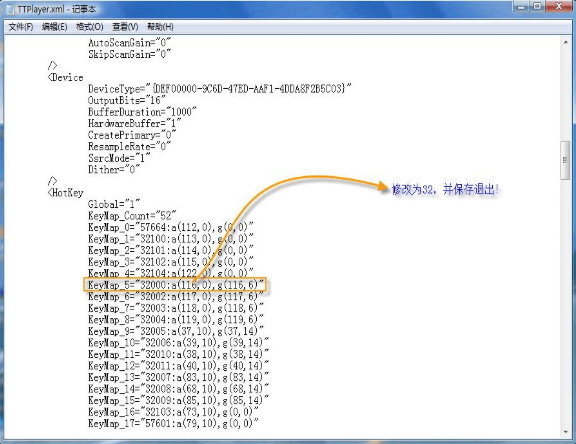Open the 文件(F) menu
Image resolution: width=576 pixels, height=444 pixels.
coord(21,27)
